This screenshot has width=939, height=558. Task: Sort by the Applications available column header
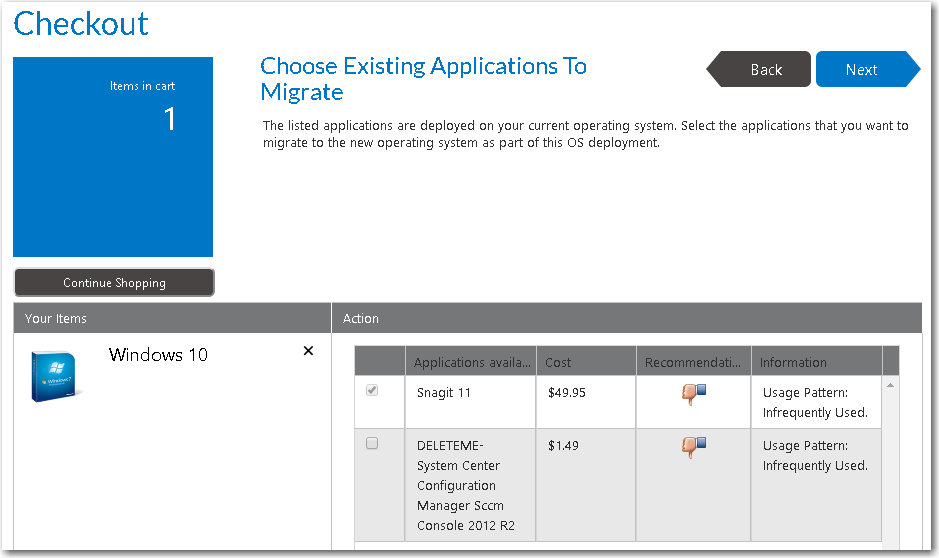470,362
